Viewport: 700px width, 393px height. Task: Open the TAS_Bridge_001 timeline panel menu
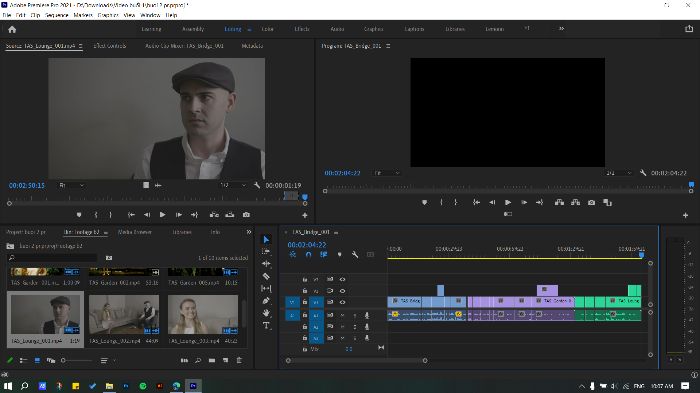336,233
